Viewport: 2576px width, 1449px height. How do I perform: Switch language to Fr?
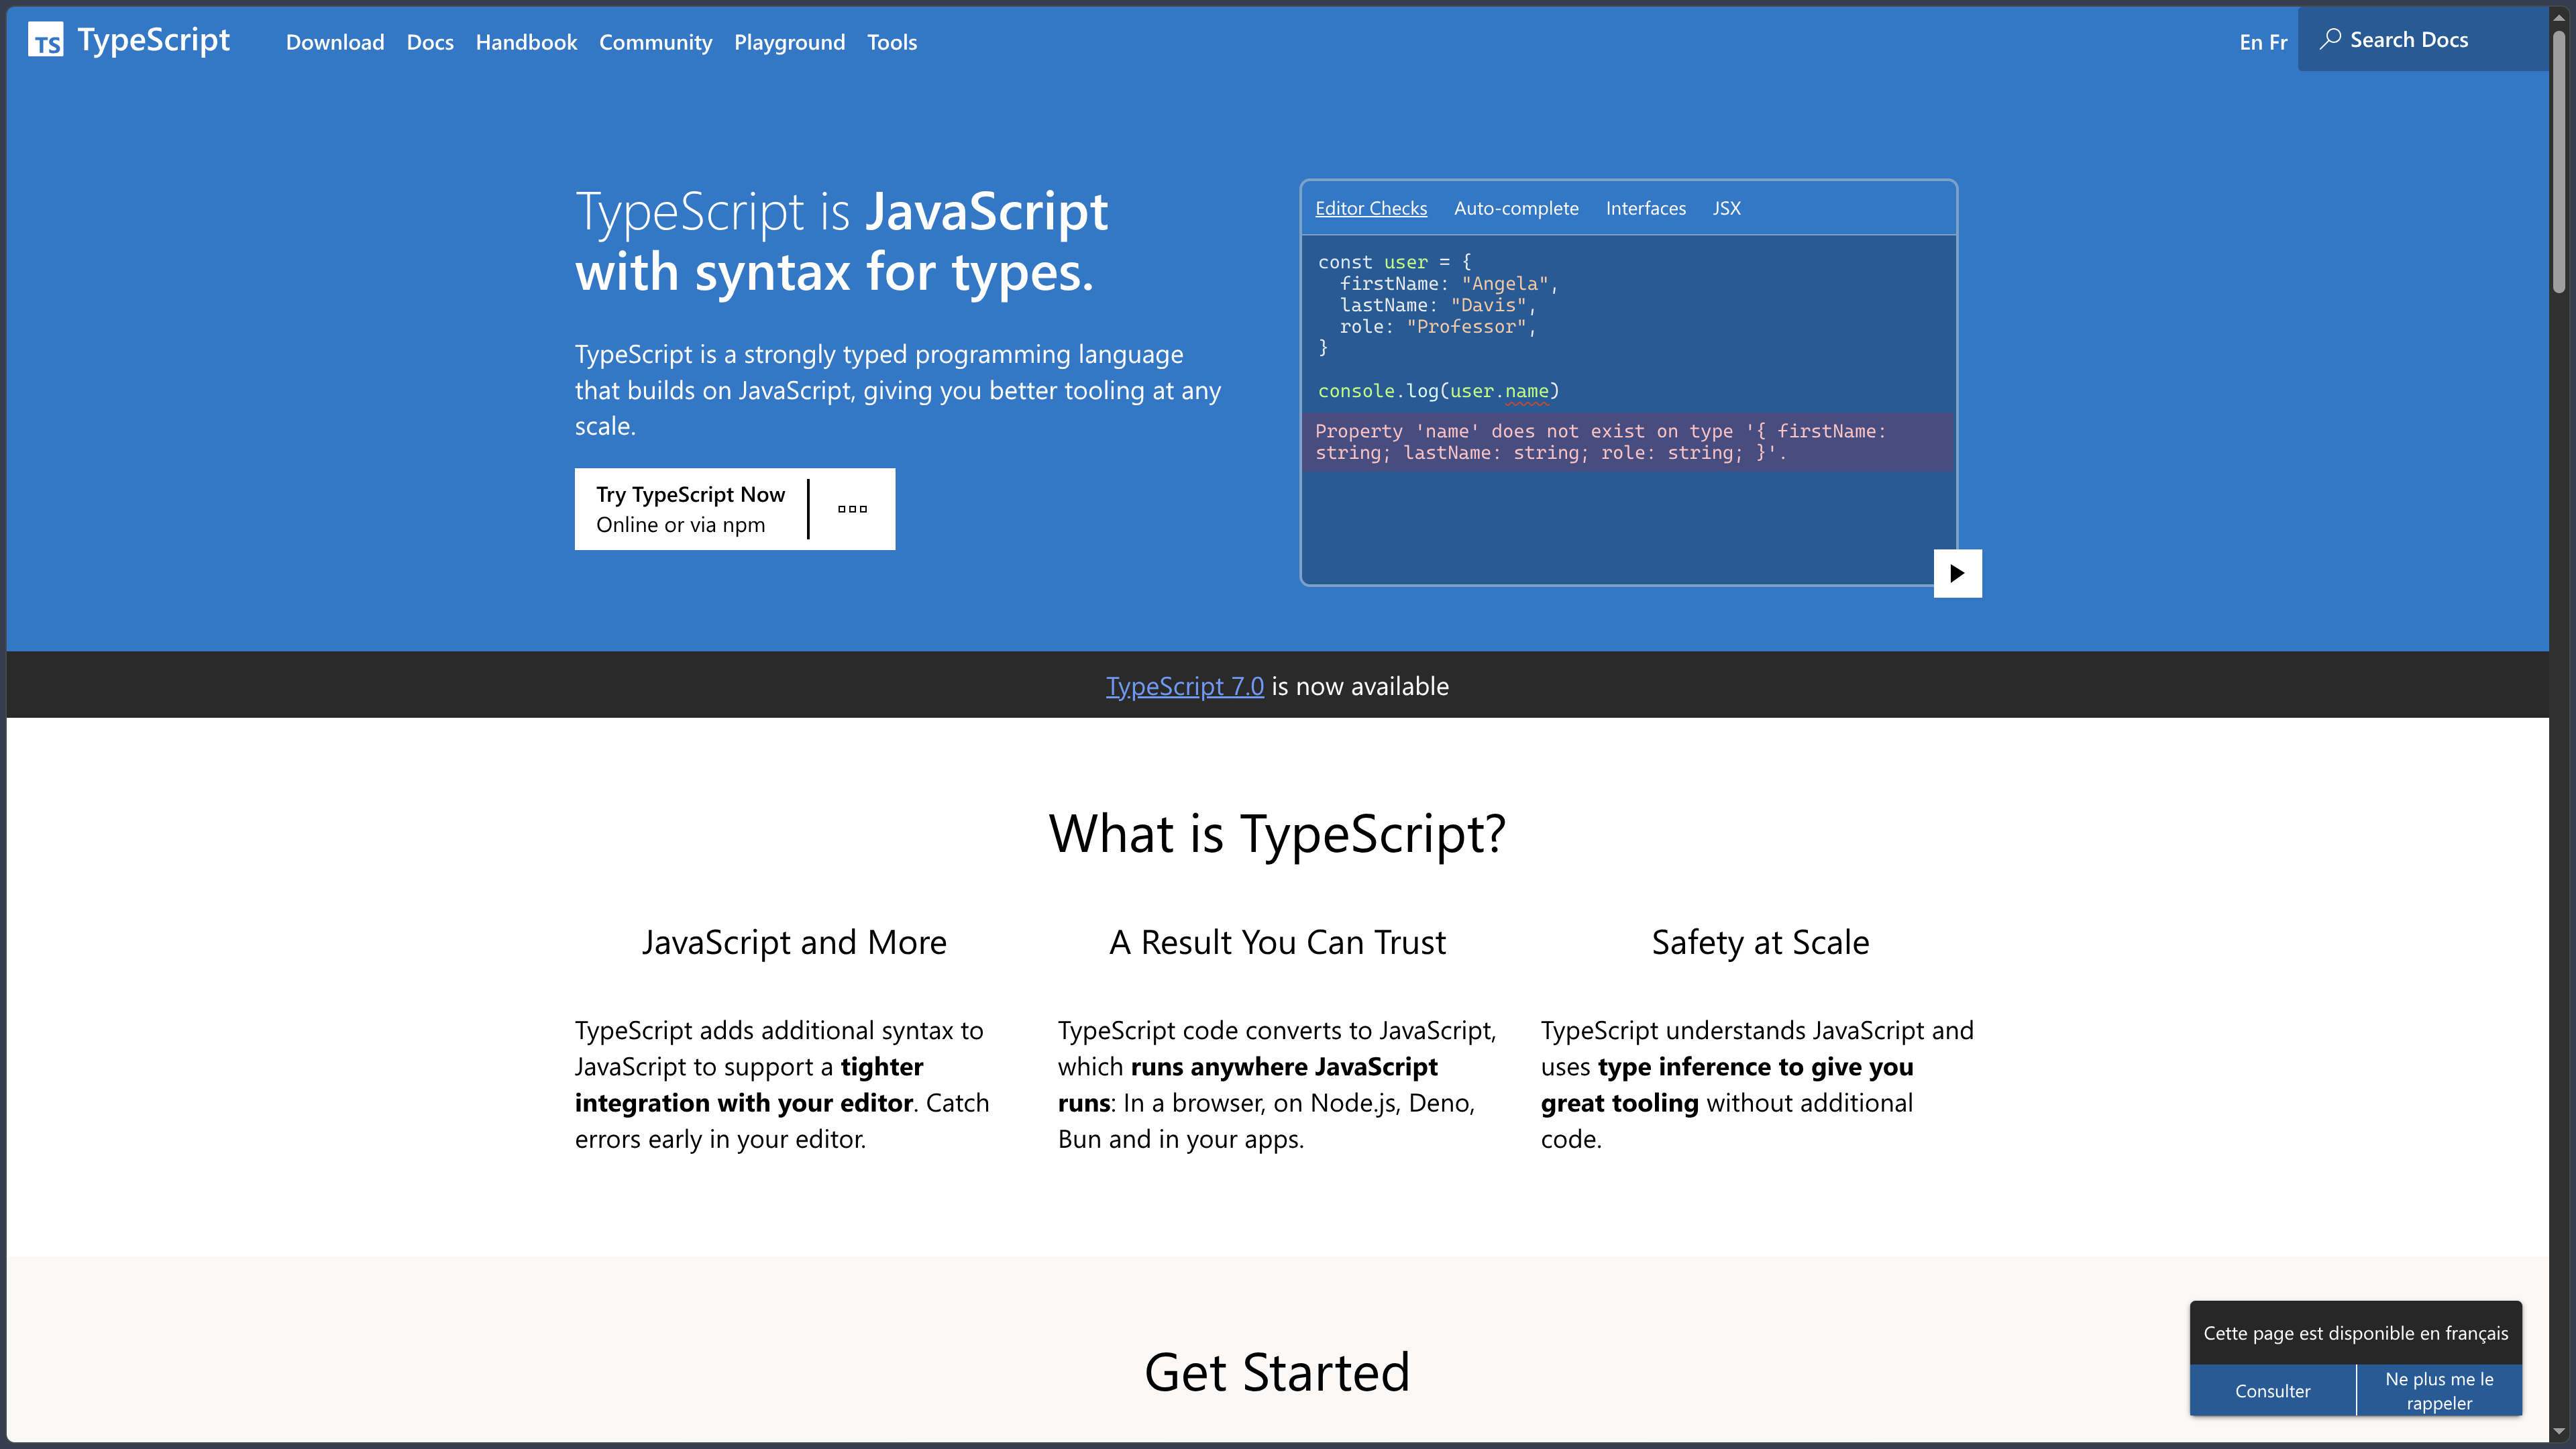click(2278, 42)
